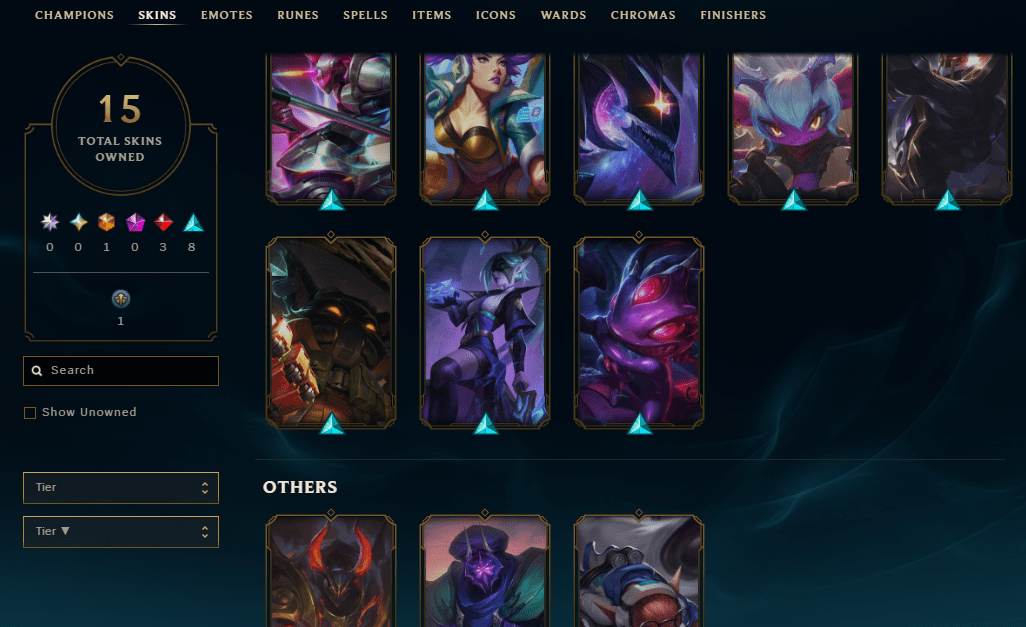1026x627 pixels.
Task: Open the Tier descending sort dropdown
Action: click(x=121, y=531)
